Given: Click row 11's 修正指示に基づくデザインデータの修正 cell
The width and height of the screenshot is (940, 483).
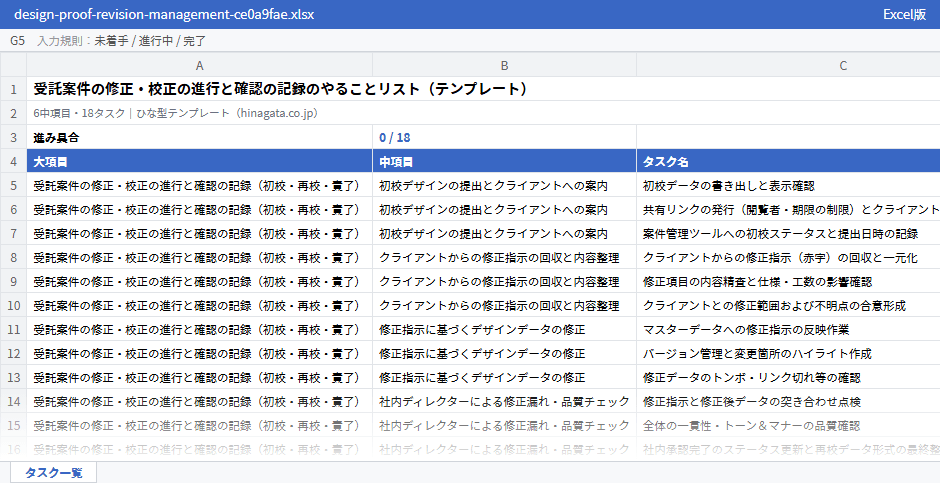Looking at the screenshot, I should 504,330.
